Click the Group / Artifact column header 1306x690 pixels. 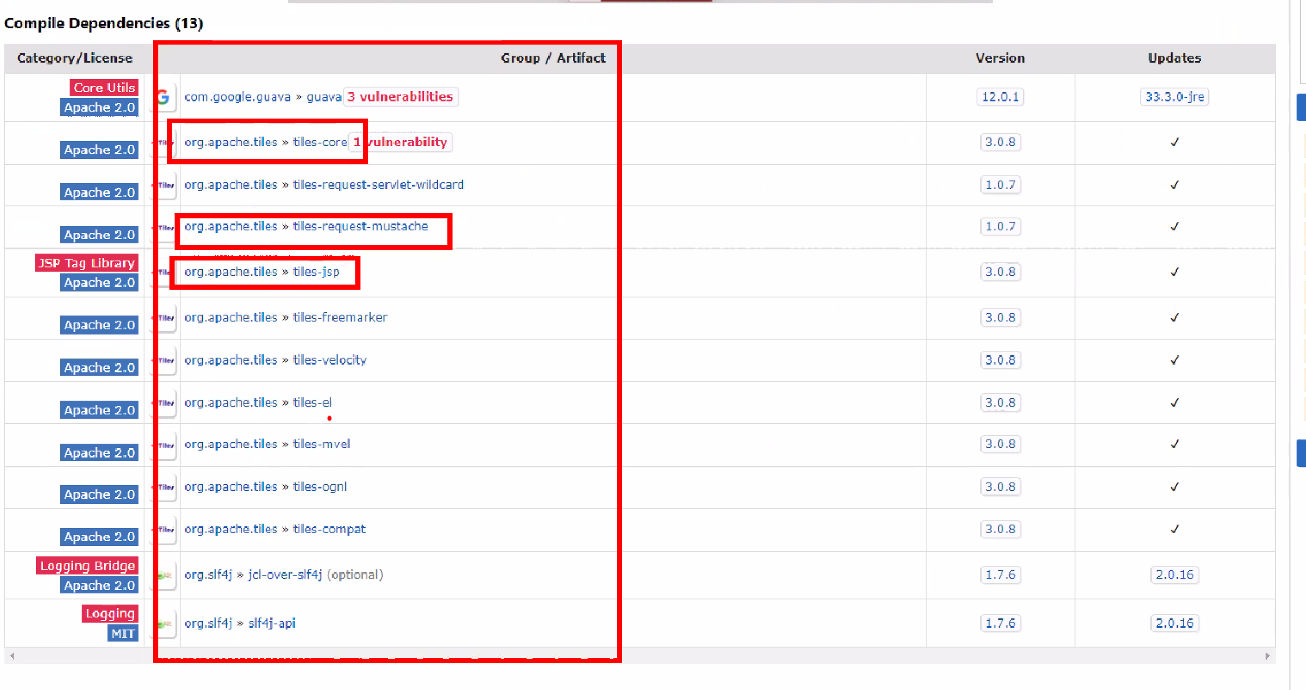click(553, 58)
